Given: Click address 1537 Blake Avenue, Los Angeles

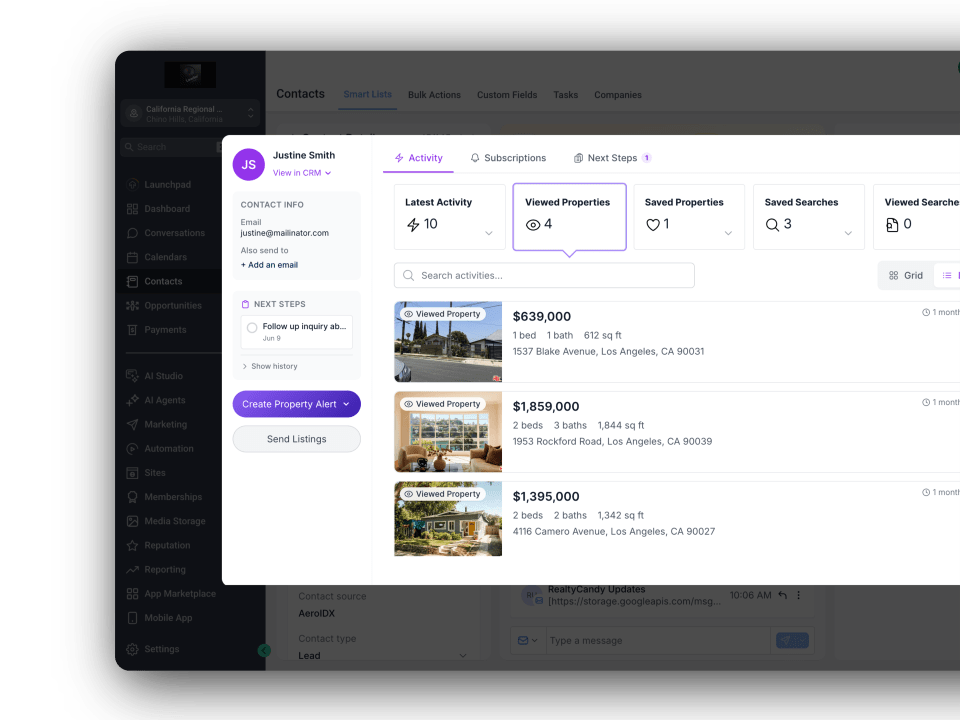Looking at the screenshot, I should [x=609, y=351].
